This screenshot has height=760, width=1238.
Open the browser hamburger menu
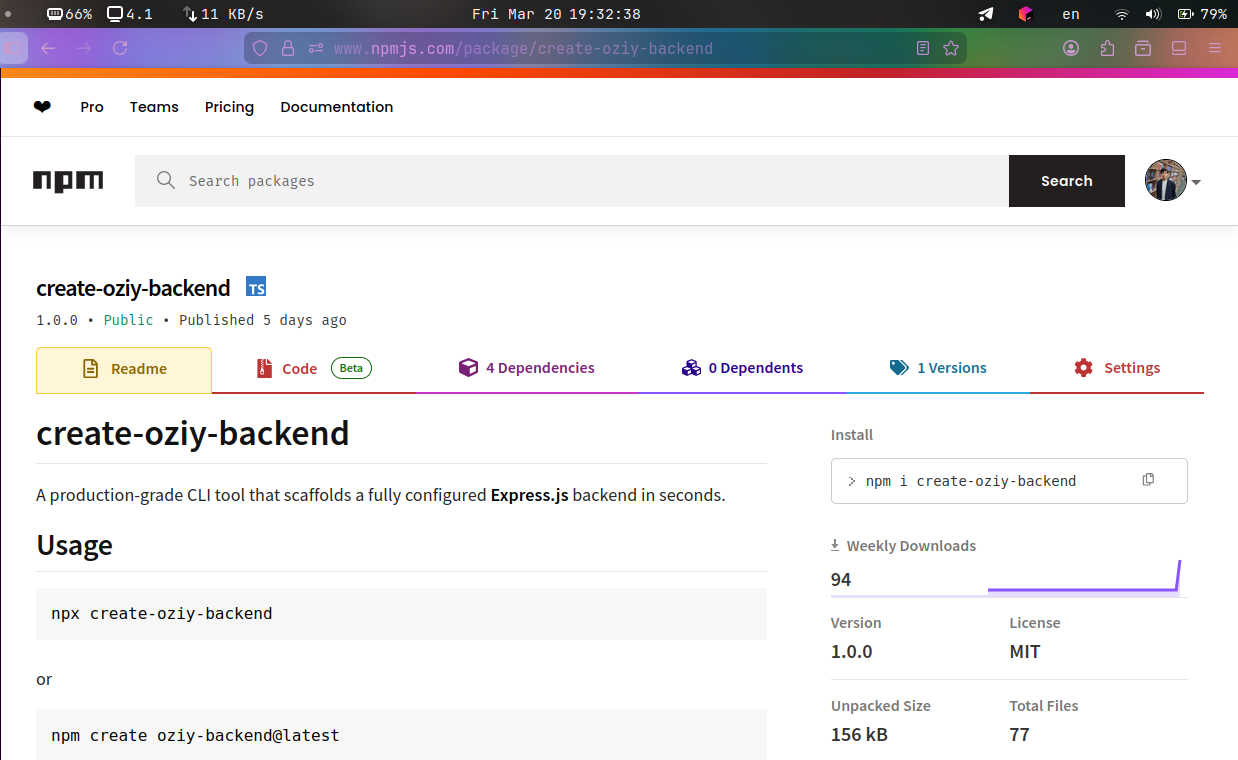[1215, 48]
